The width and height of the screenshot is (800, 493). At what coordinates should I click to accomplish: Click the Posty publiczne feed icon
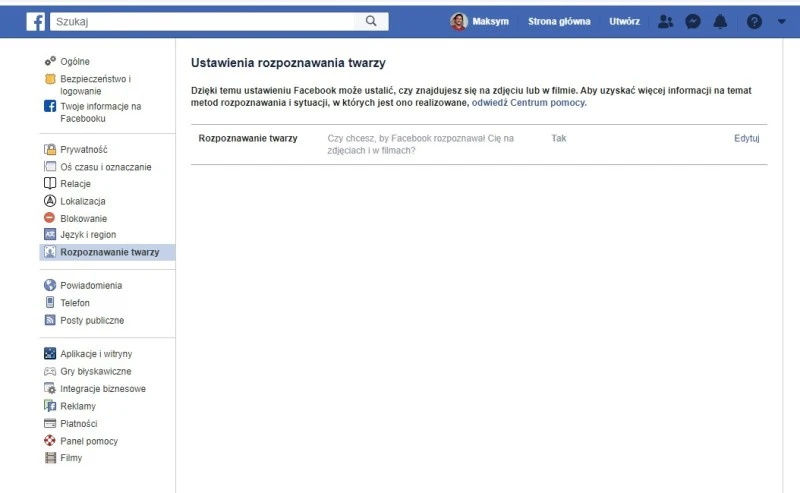50,320
